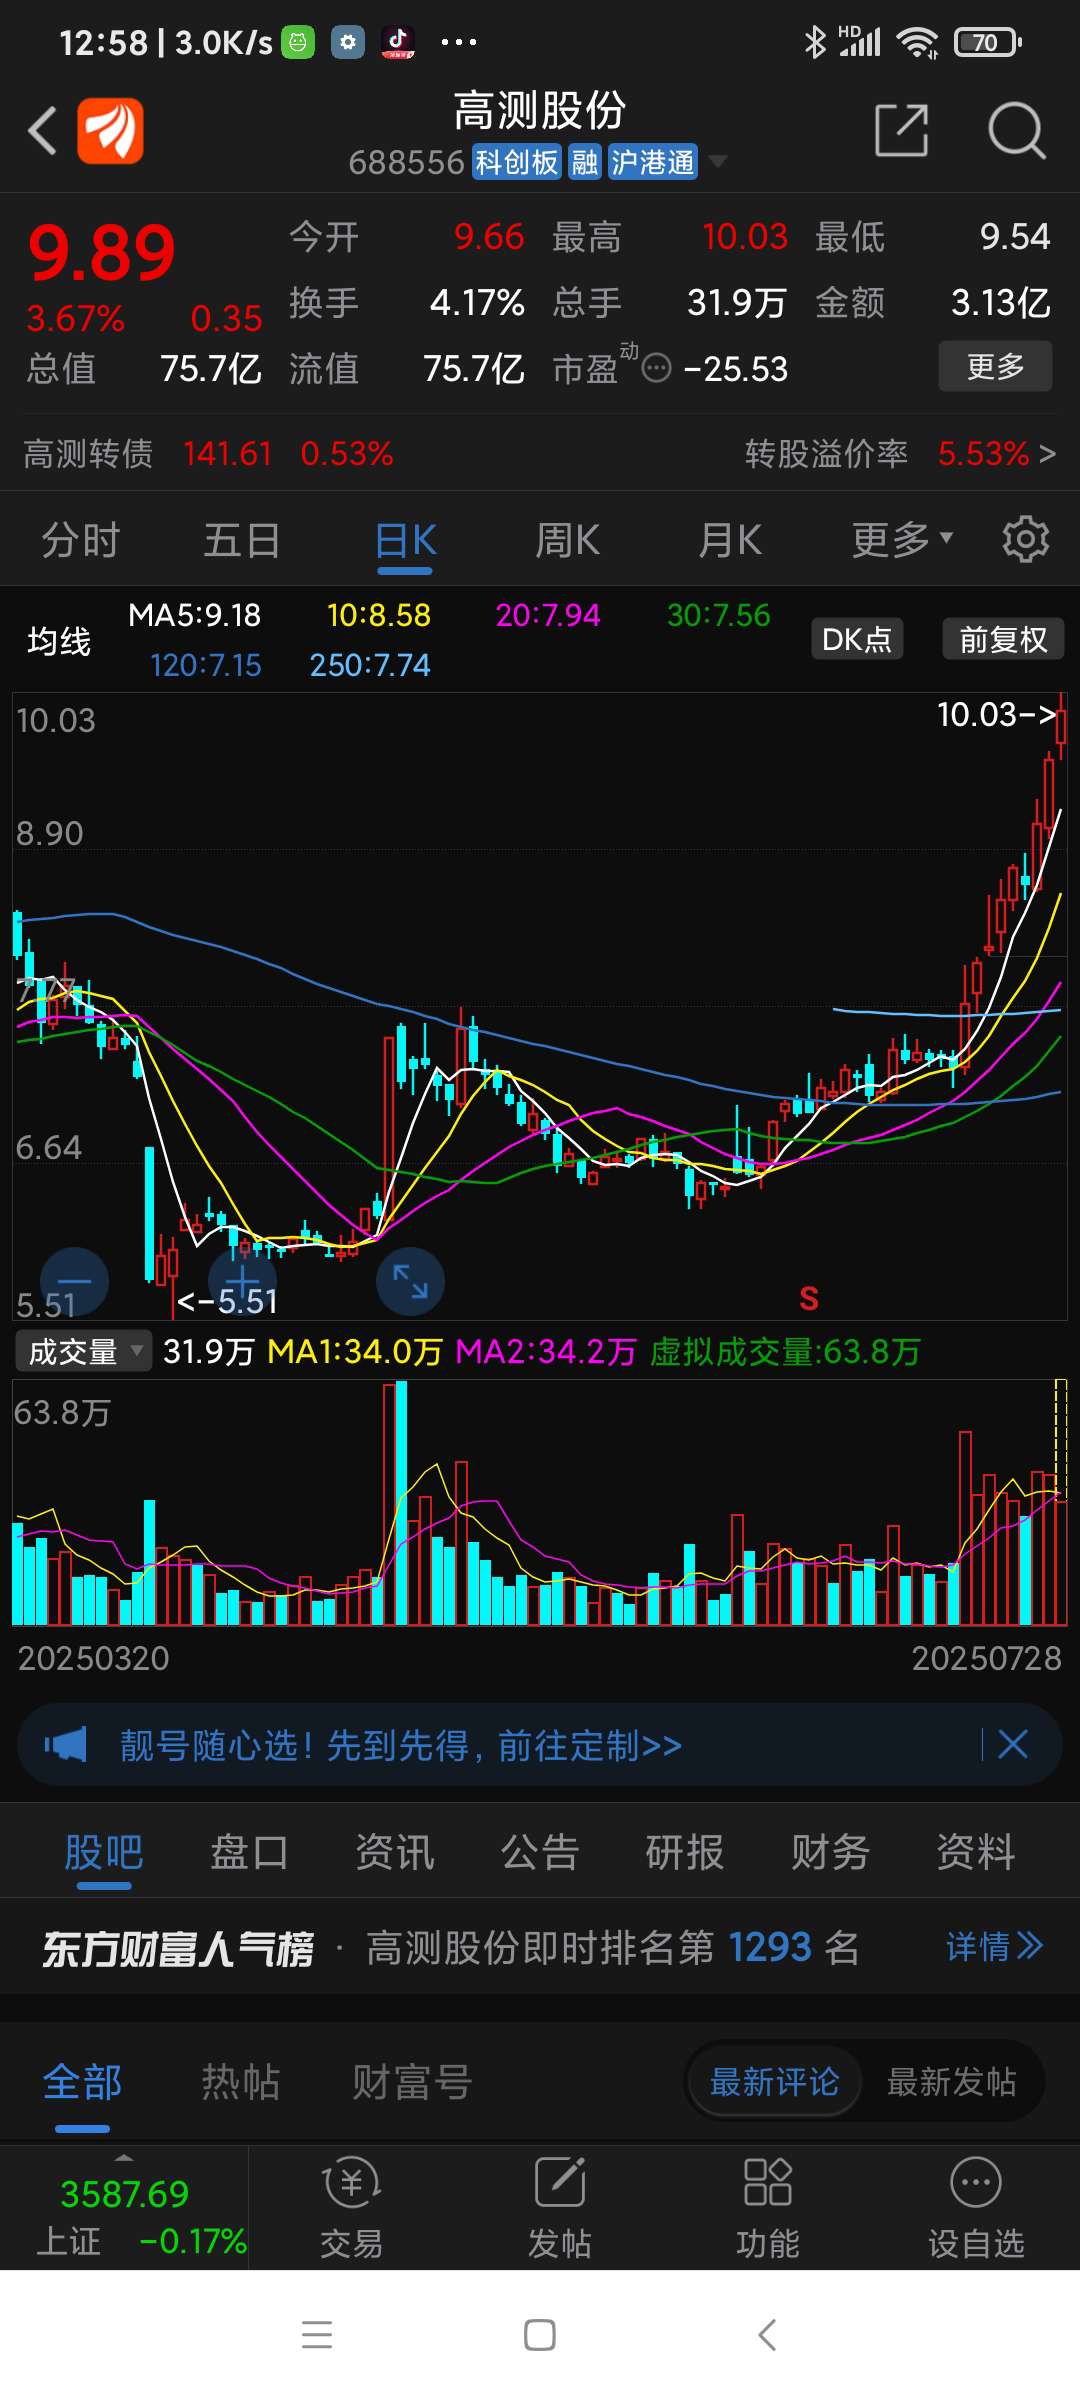This screenshot has height=2400, width=1080.
Task: Tap latest candlestick near 10.03 high
Action: pyautogui.click(x=1060, y=725)
